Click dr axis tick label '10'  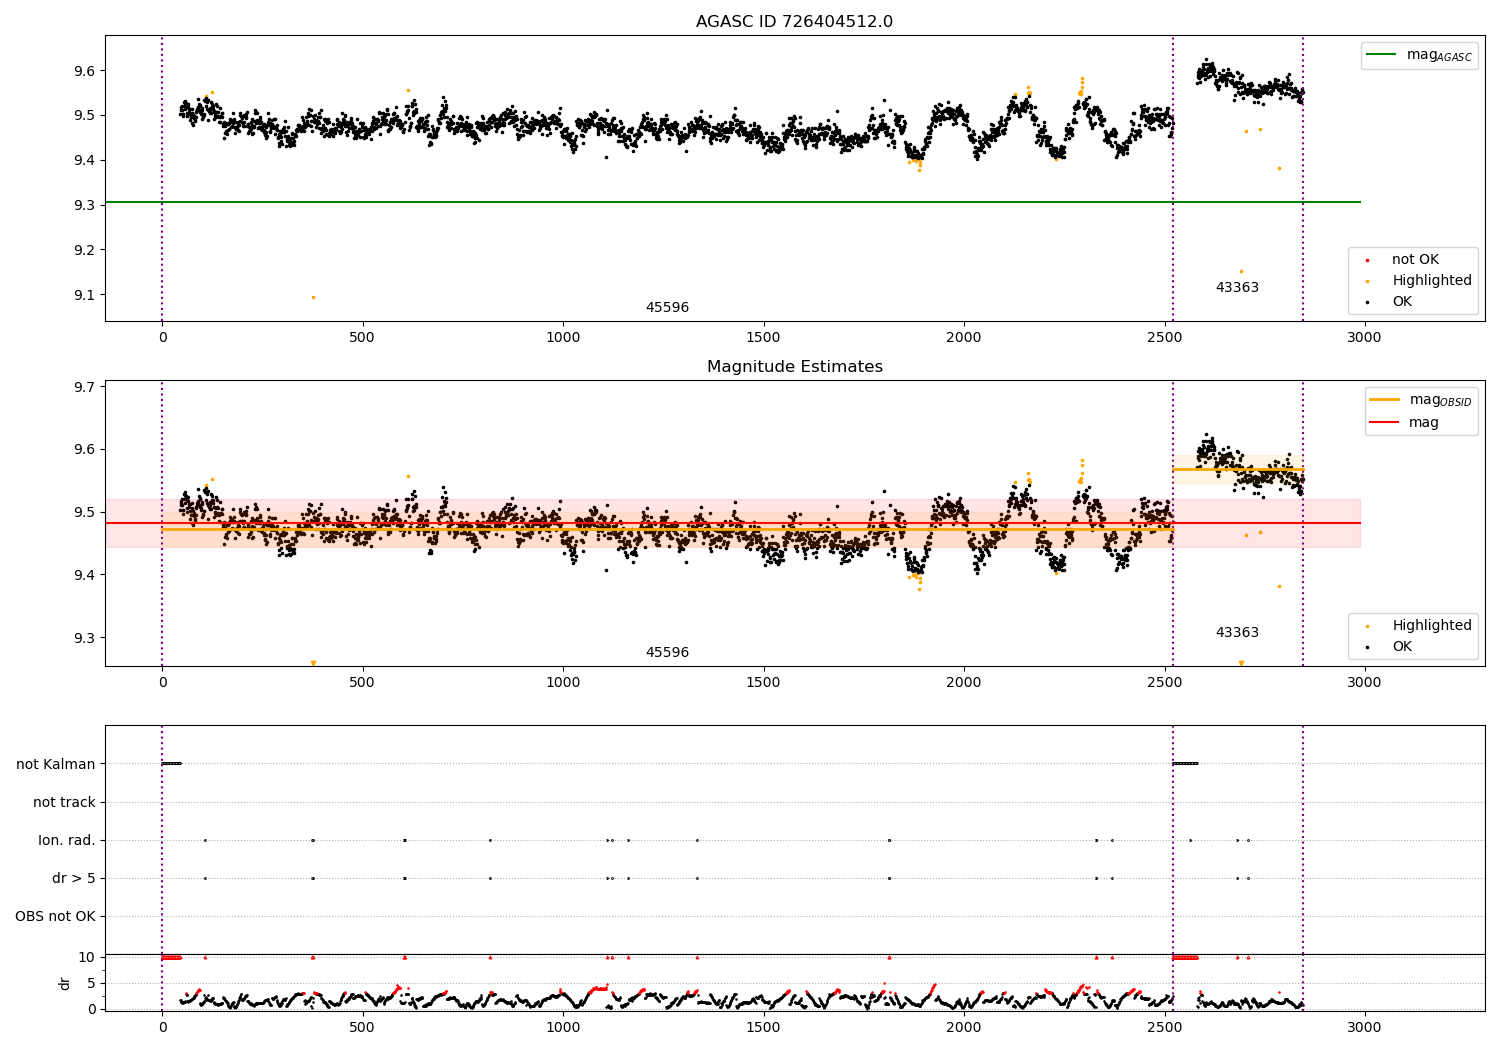[87, 957]
